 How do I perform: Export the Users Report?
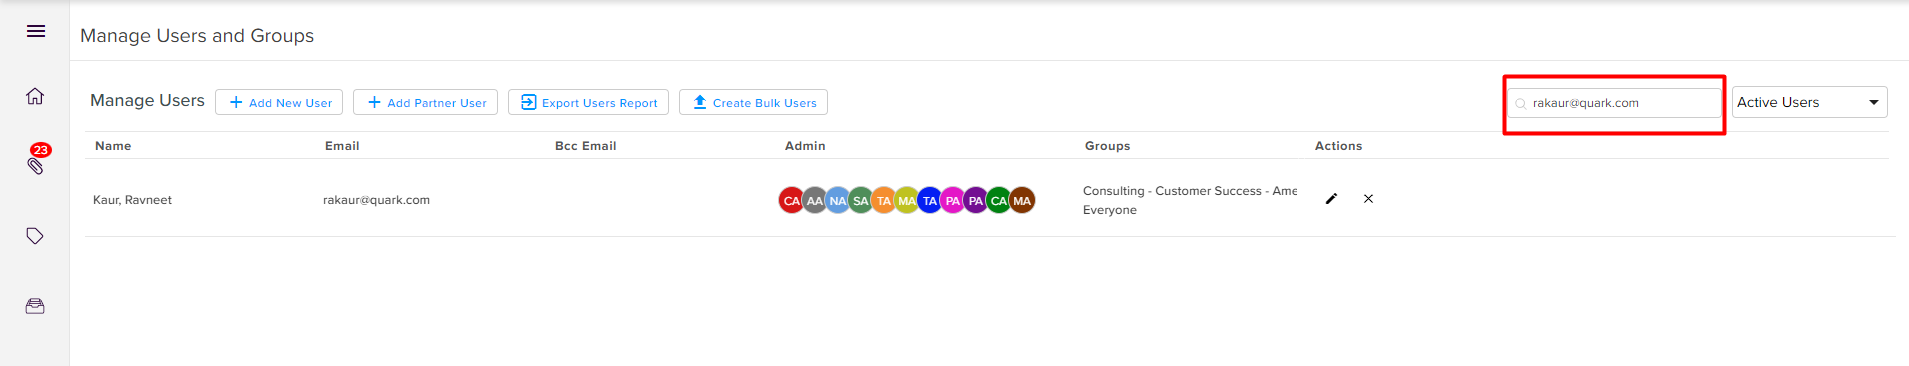588,102
